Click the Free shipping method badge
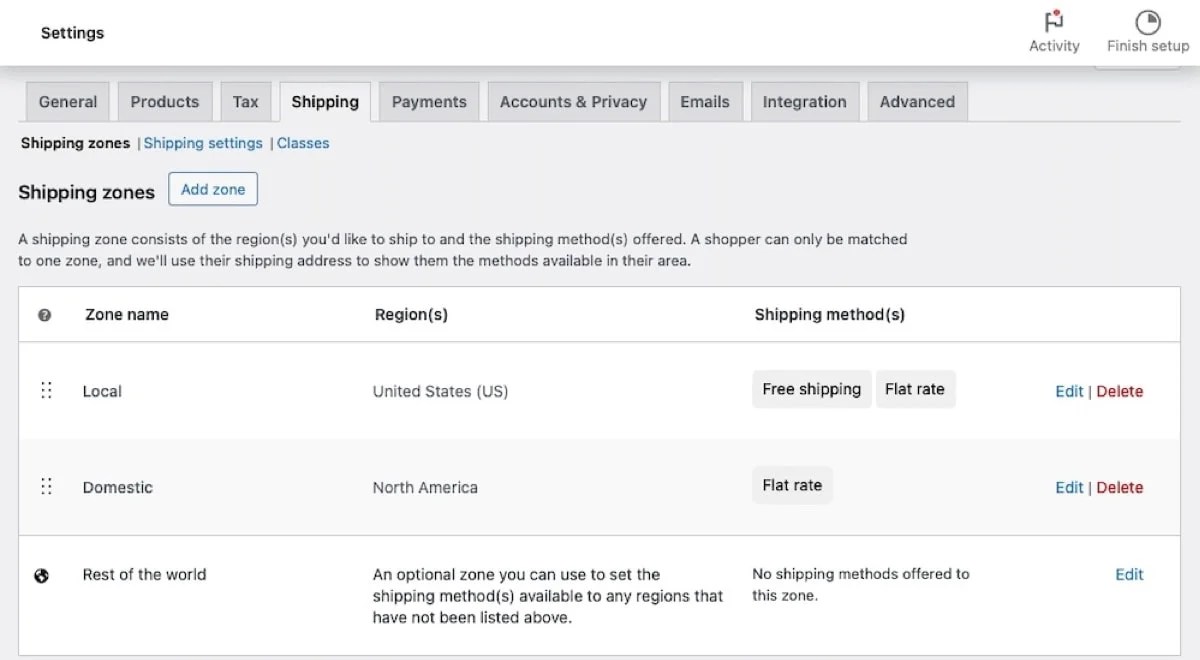Image resolution: width=1200 pixels, height=660 pixels. [811, 389]
